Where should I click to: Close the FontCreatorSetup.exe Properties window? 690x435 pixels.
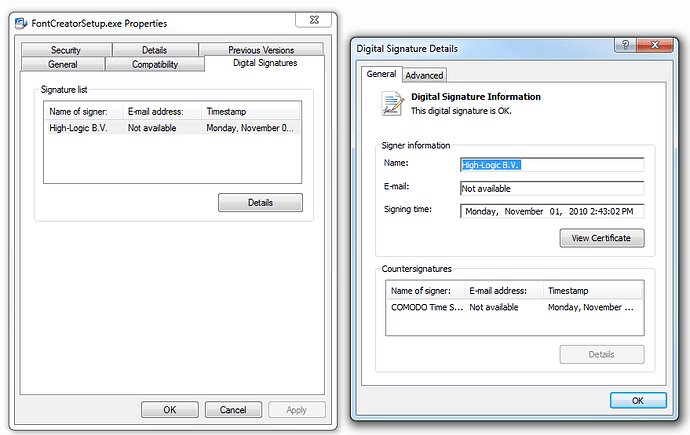314,20
